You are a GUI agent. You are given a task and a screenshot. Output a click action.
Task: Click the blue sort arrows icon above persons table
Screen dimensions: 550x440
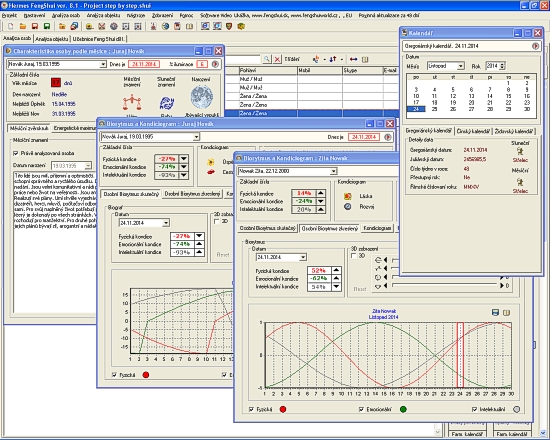click(x=333, y=59)
